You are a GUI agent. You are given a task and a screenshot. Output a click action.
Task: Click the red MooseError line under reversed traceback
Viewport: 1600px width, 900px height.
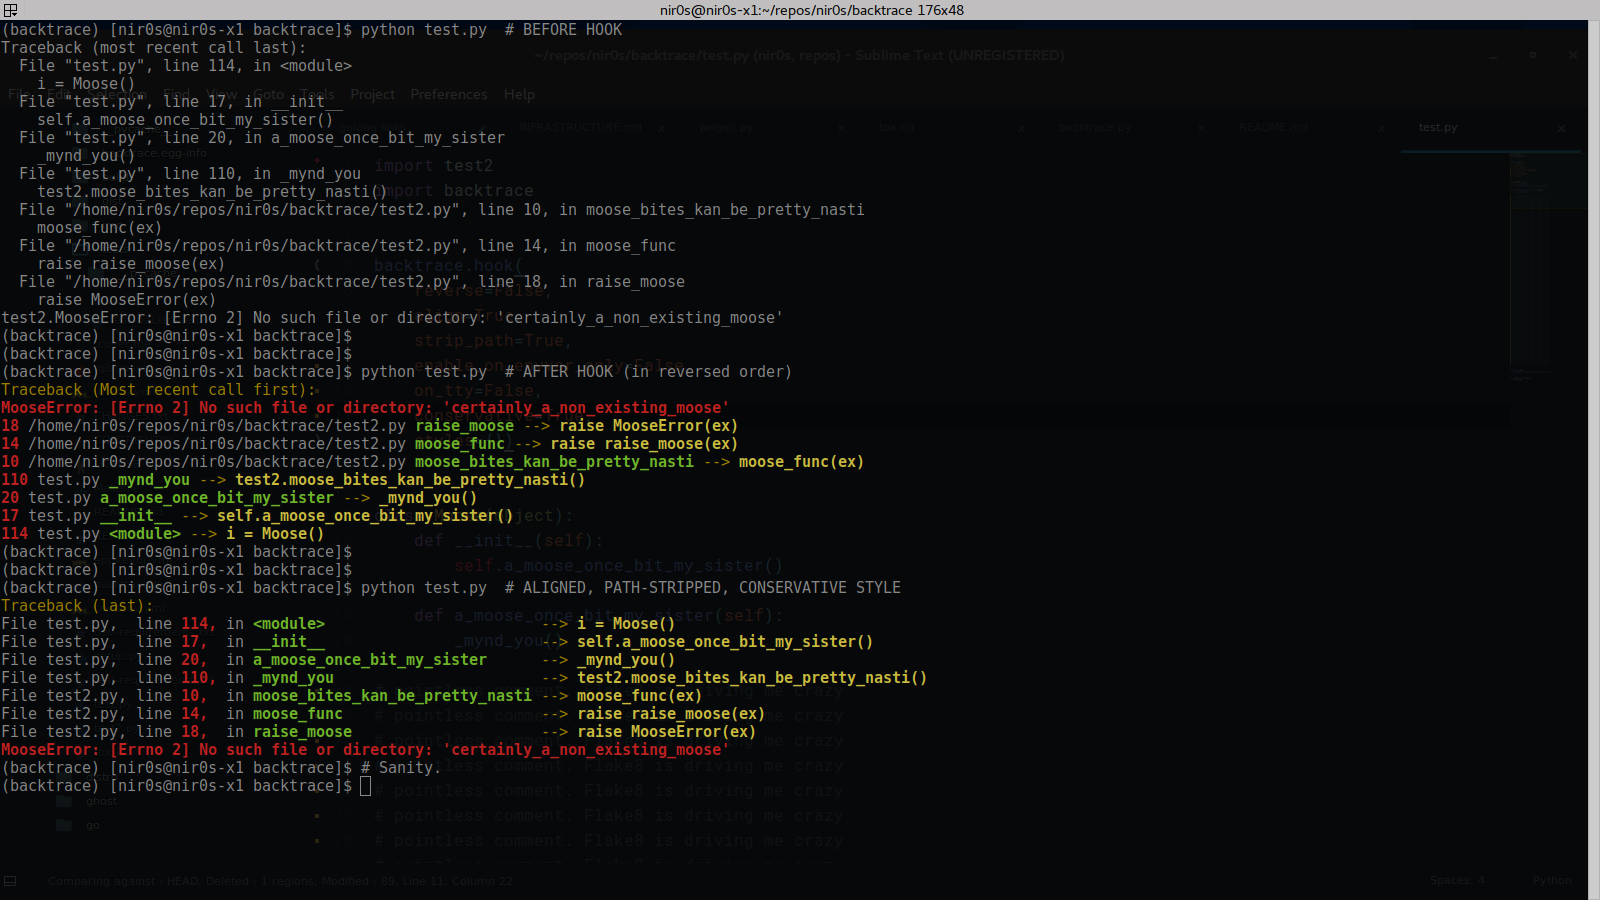[365, 408]
